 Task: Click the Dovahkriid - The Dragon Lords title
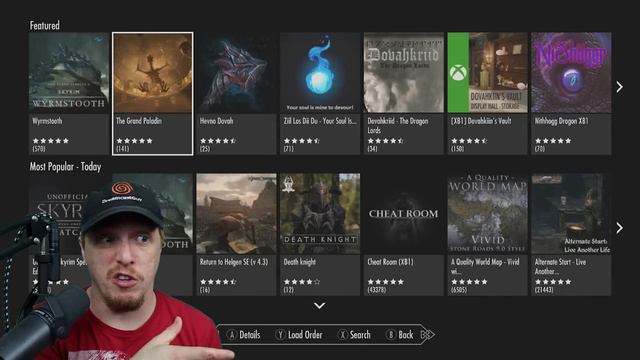coord(398,125)
